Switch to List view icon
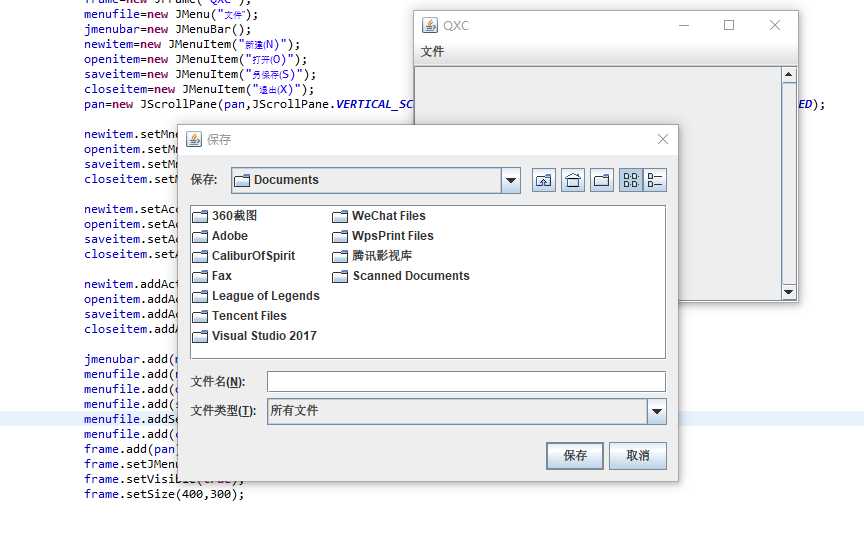Viewport: 864px width, 535px height. click(x=630, y=180)
